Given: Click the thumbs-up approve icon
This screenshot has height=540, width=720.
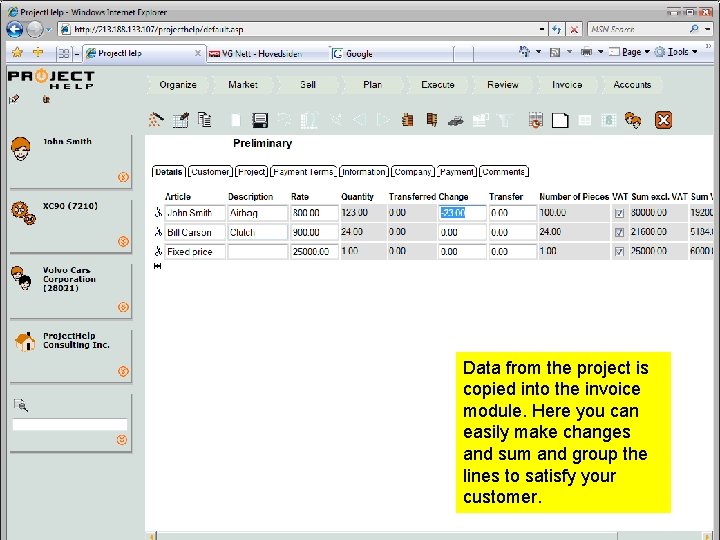Looking at the screenshot, I should coord(407,120).
